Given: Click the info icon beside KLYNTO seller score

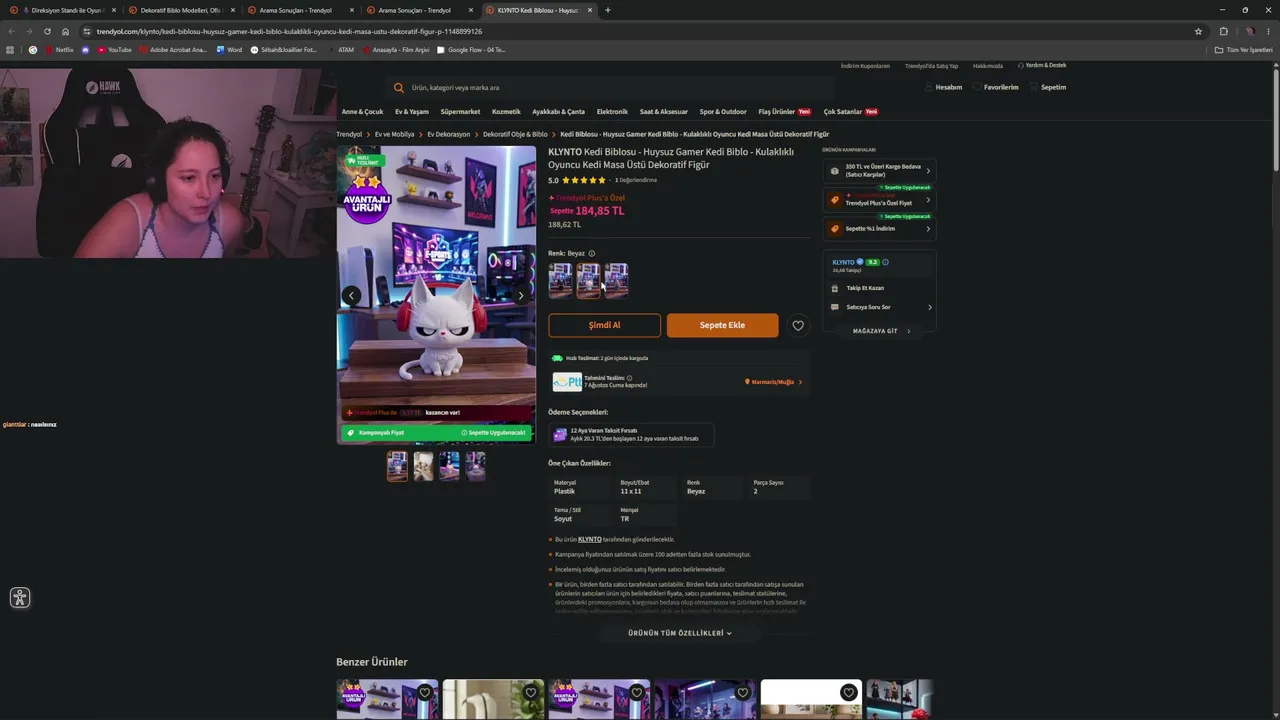Looking at the screenshot, I should pyautogui.click(x=885, y=262).
